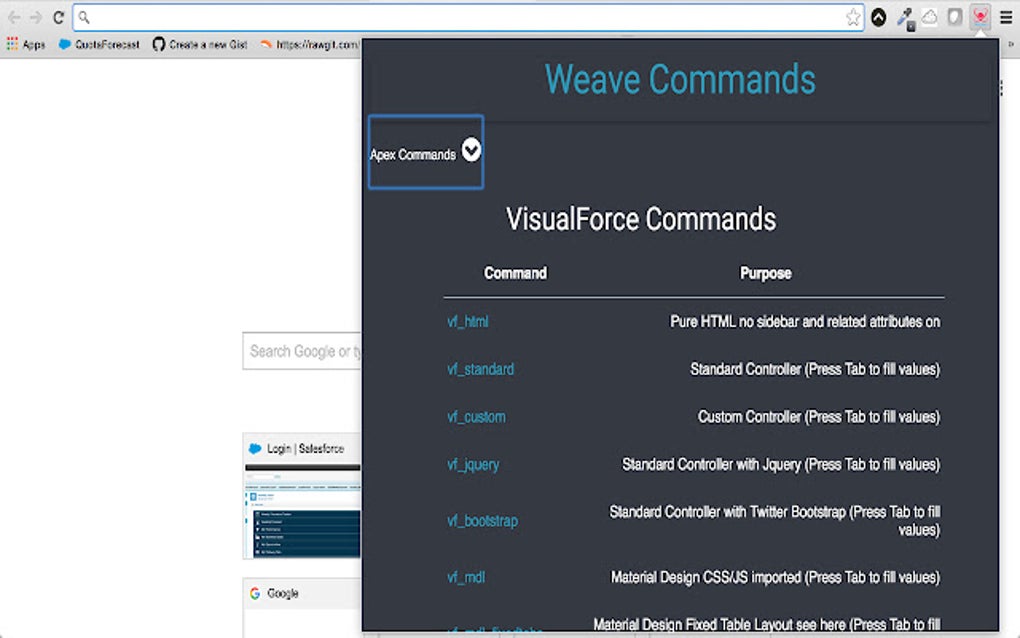Select the vf_standard command
The height and width of the screenshot is (638, 1020).
click(481, 369)
